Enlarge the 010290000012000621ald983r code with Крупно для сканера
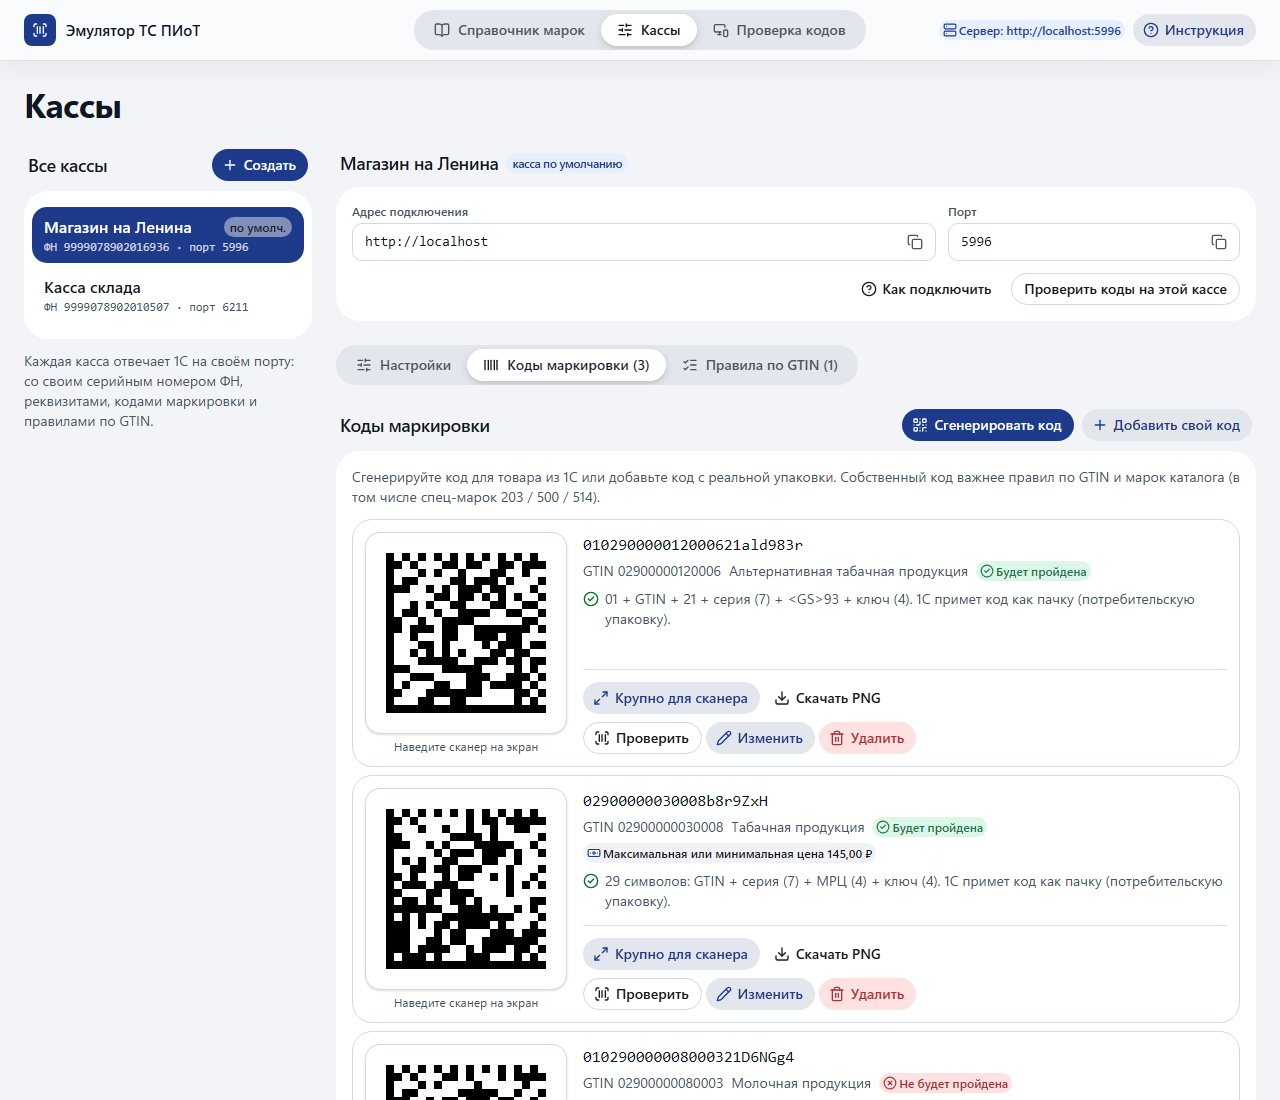This screenshot has height=1100, width=1280. tap(671, 698)
